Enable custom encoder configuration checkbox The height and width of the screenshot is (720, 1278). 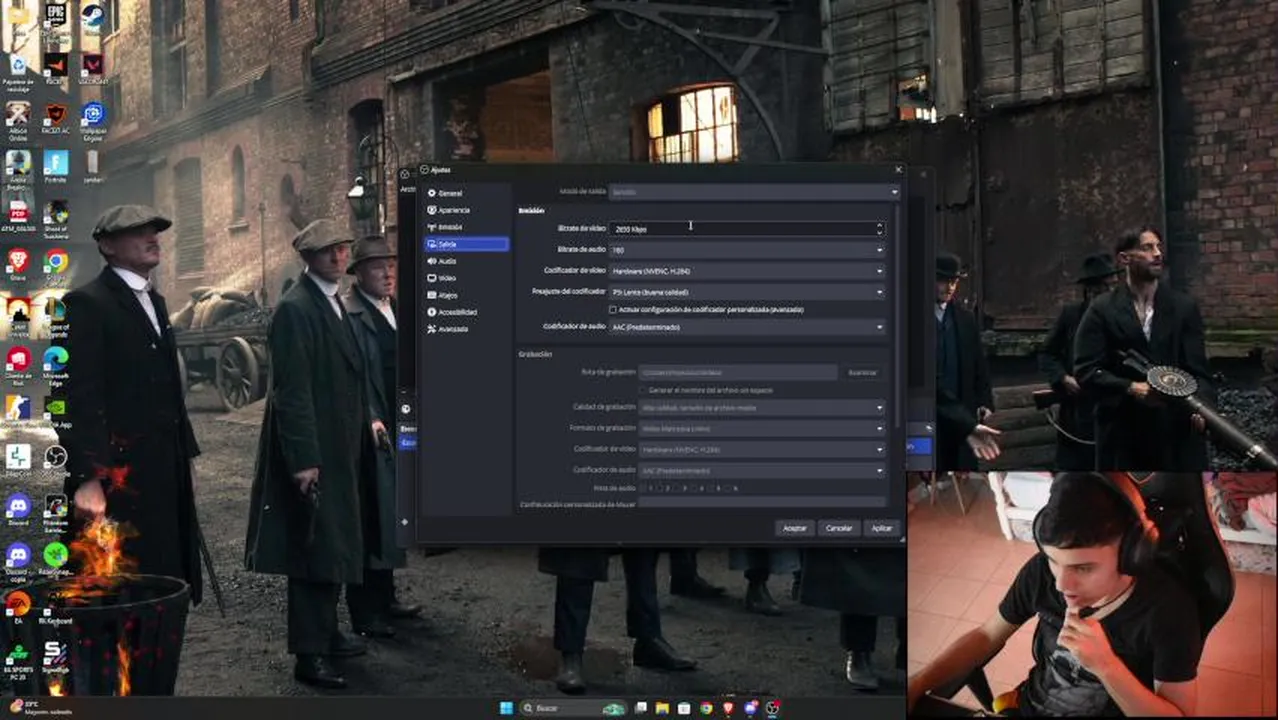click(x=613, y=310)
